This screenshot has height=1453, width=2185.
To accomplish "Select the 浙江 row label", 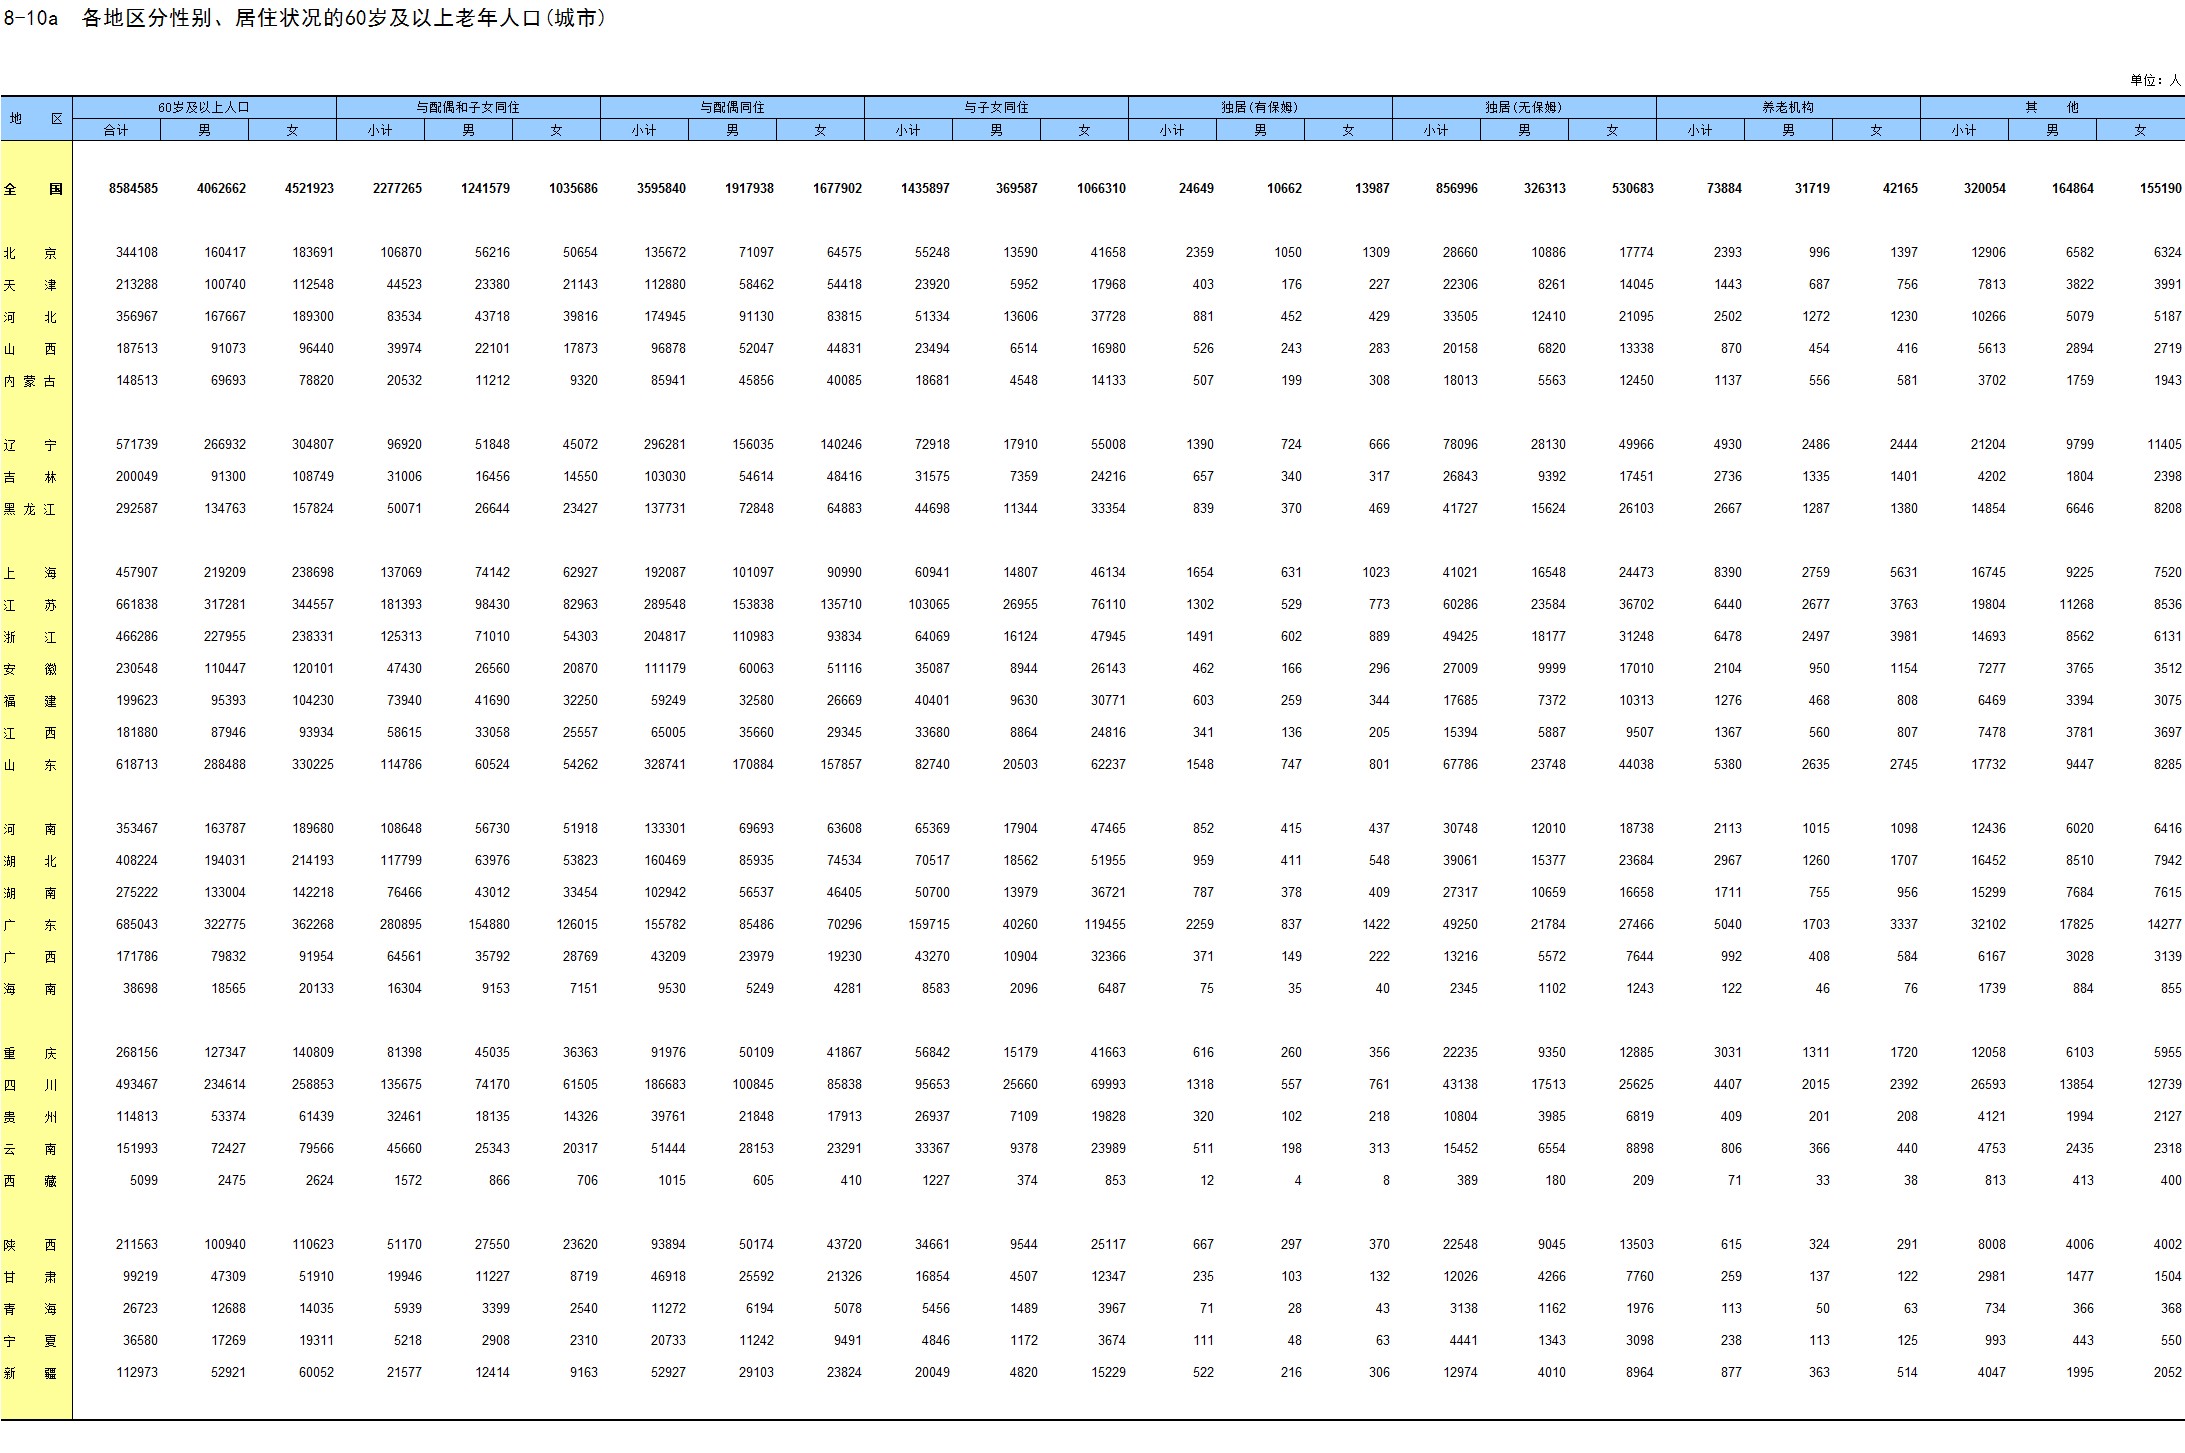I will point(31,637).
